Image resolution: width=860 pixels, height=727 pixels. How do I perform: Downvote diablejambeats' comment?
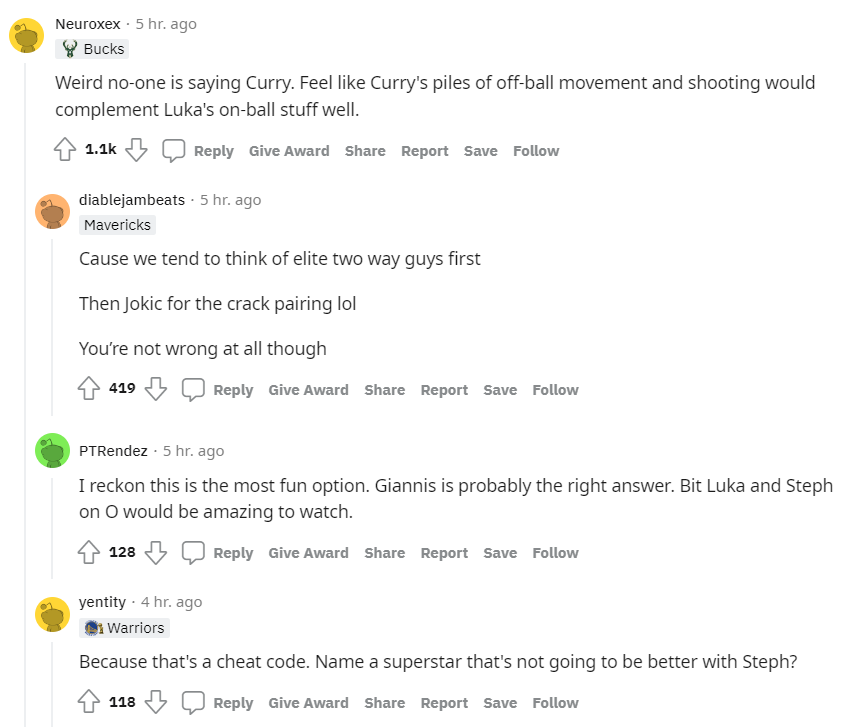coord(156,390)
